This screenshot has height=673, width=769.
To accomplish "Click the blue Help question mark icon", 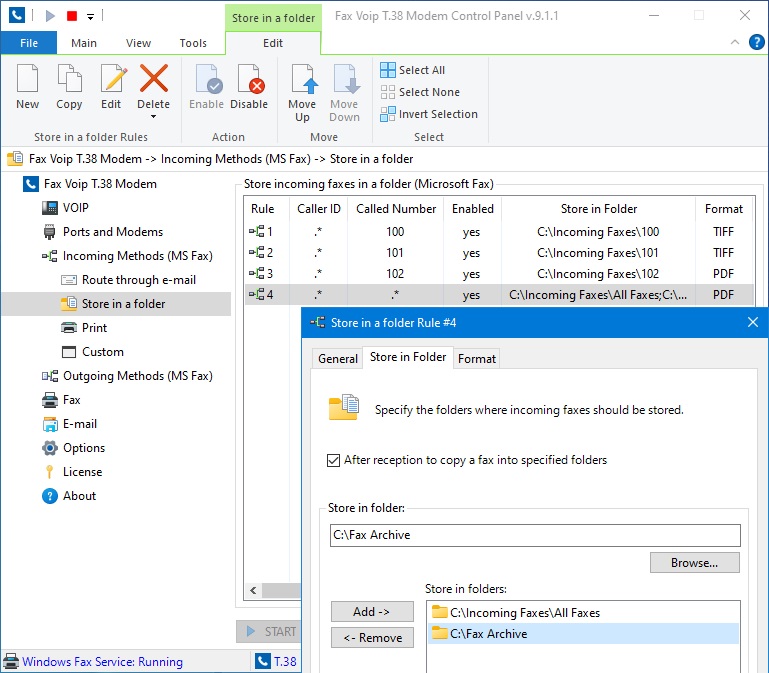I will coord(757,42).
